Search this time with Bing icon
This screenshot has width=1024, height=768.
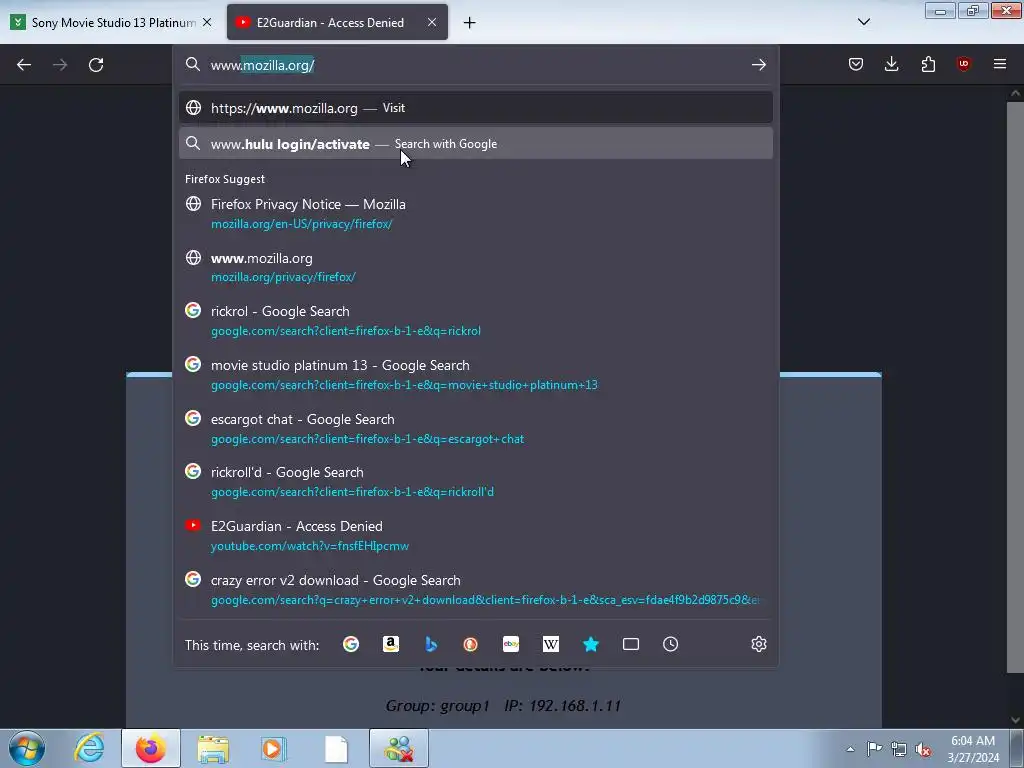coord(430,645)
